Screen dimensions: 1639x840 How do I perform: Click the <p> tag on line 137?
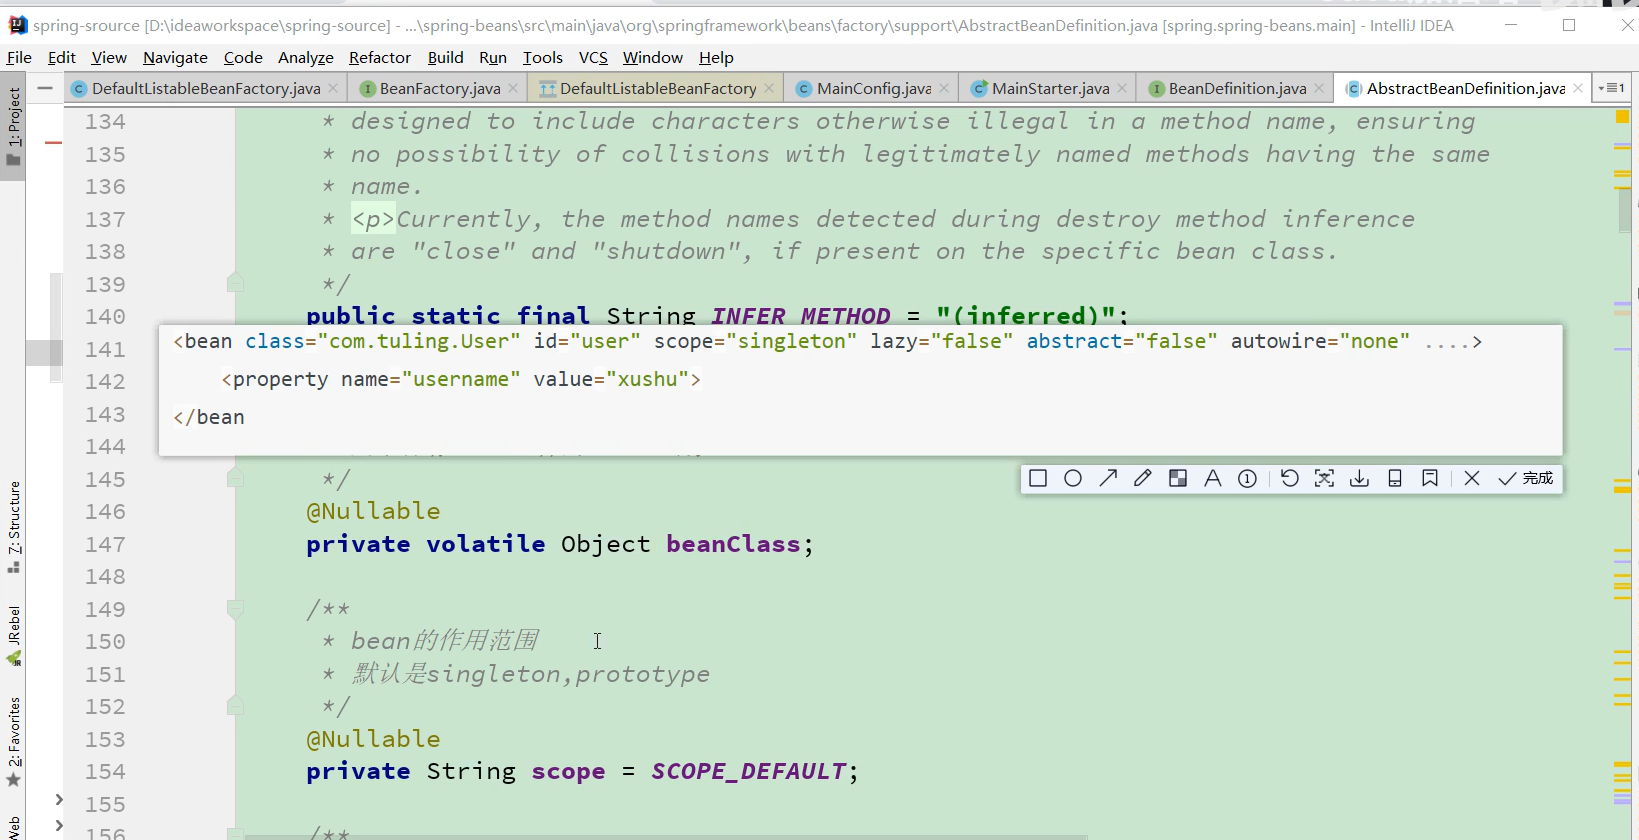pyautogui.click(x=373, y=219)
